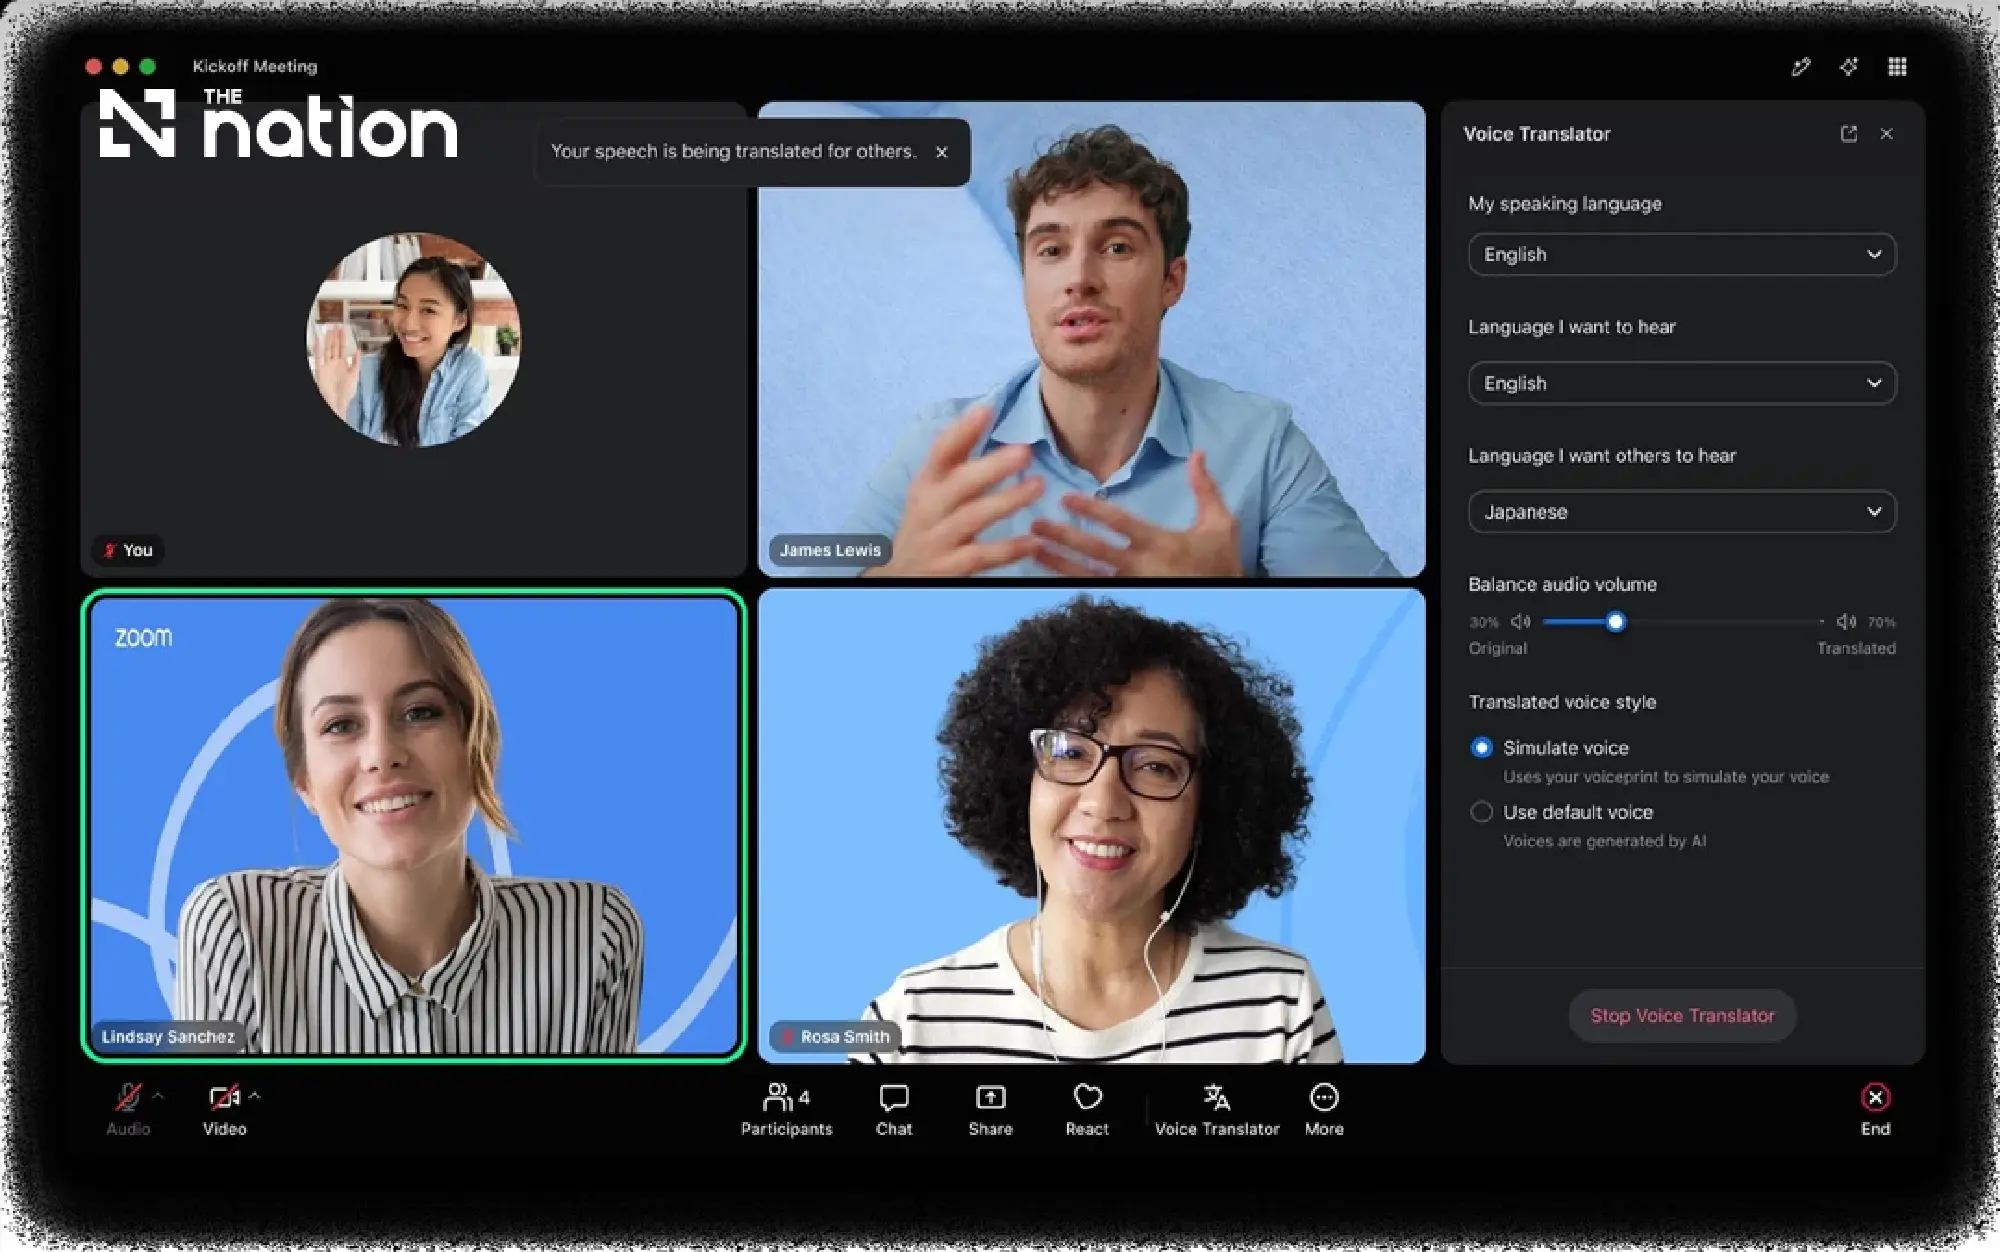Screen dimensions: 2000x1252
Task: Expand audio options with the caret beside Audio
Action: pyautogui.click(x=157, y=1096)
